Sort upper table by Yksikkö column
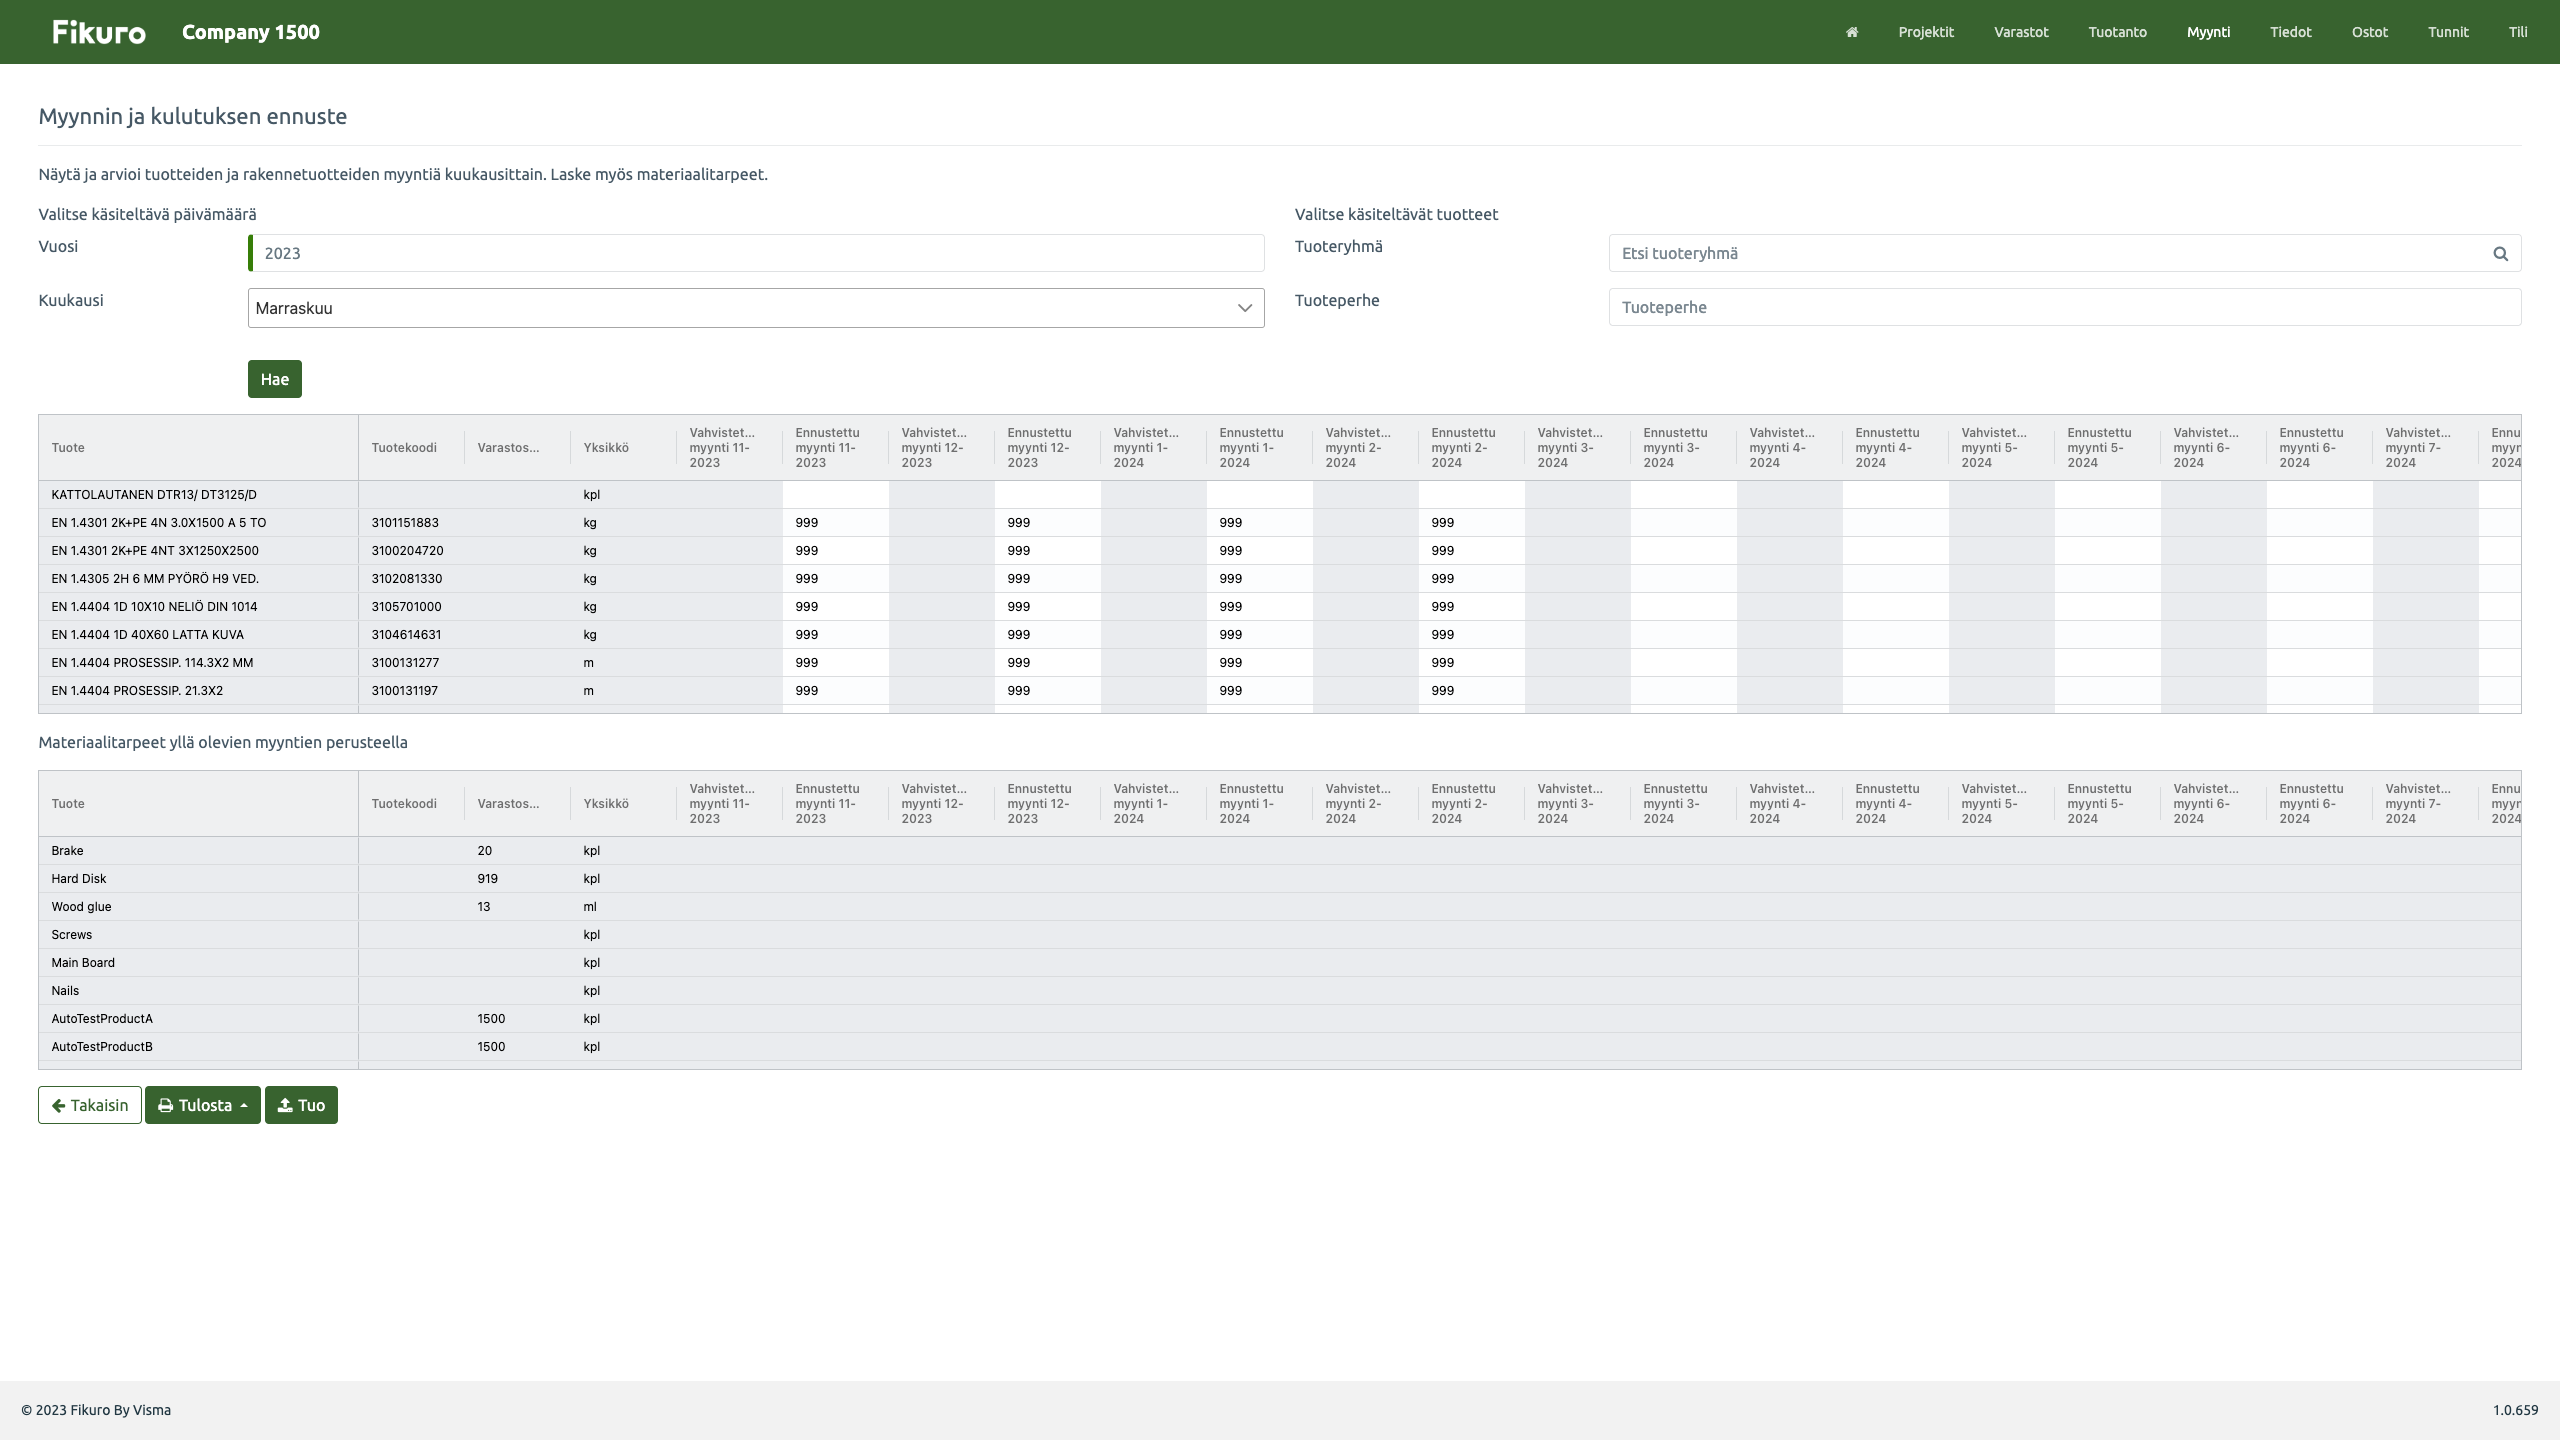Viewport: 2560px width, 1440px height. [x=623, y=448]
